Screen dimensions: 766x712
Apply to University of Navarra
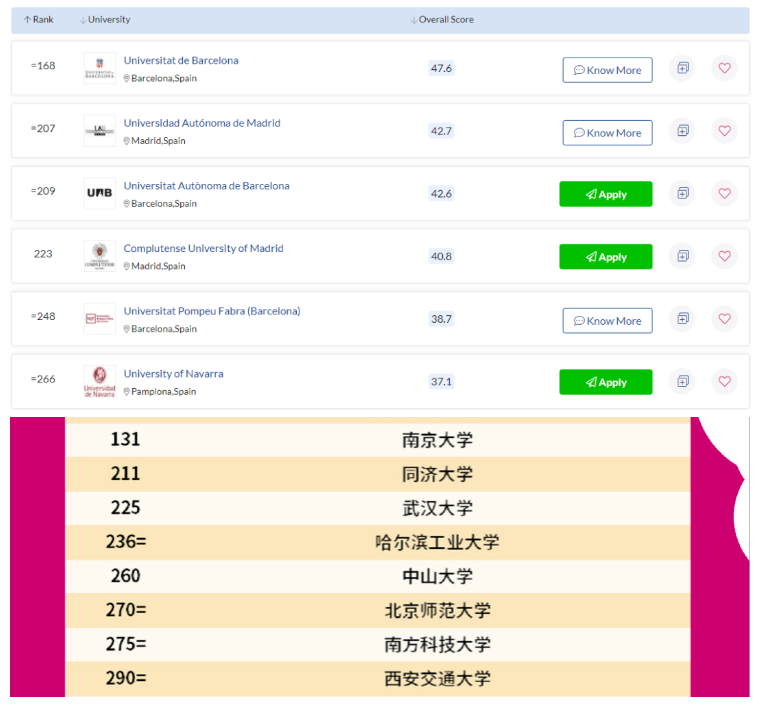pyautogui.click(x=606, y=382)
